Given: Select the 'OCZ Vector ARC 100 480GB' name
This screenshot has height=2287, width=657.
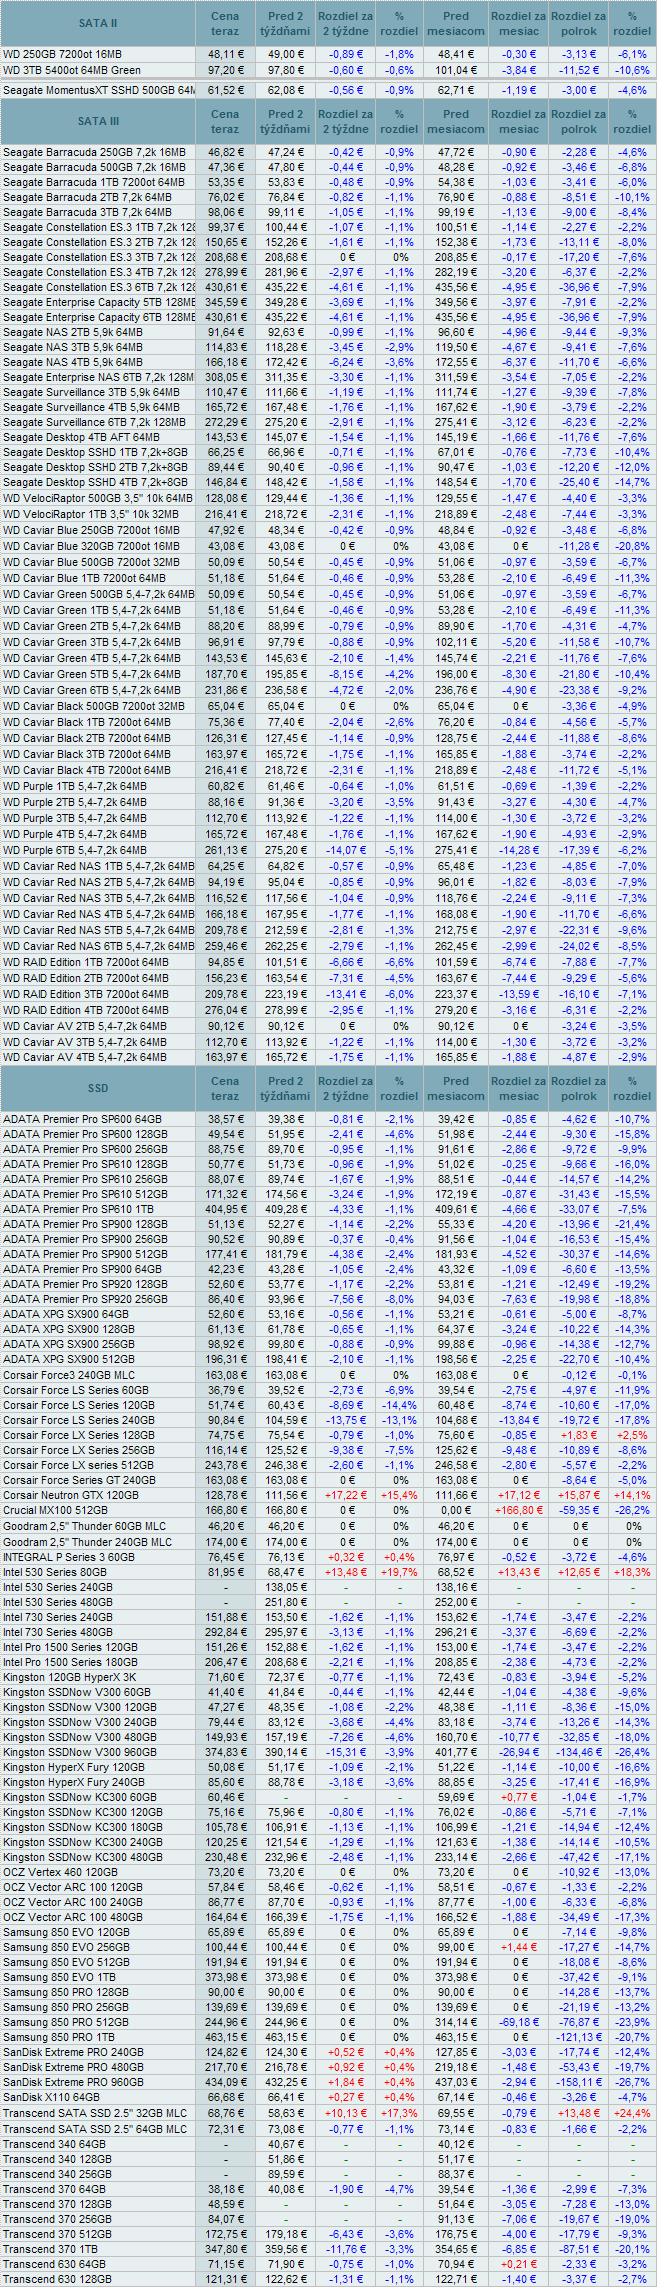Looking at the screenshot, I should pos(72,1917).
